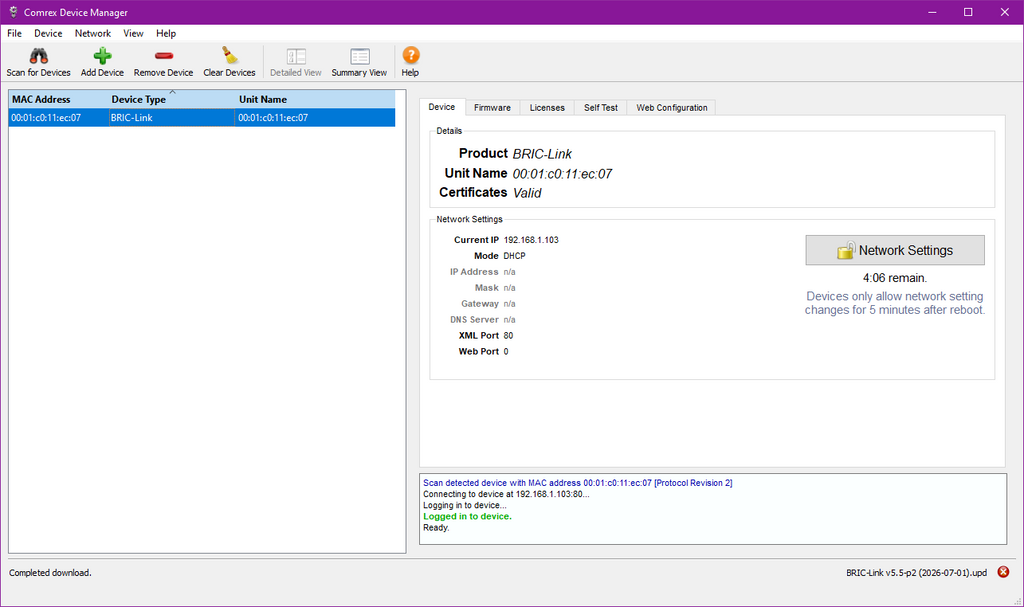Click the Network Settings button
1024x607 pixels.
point(895,250)
